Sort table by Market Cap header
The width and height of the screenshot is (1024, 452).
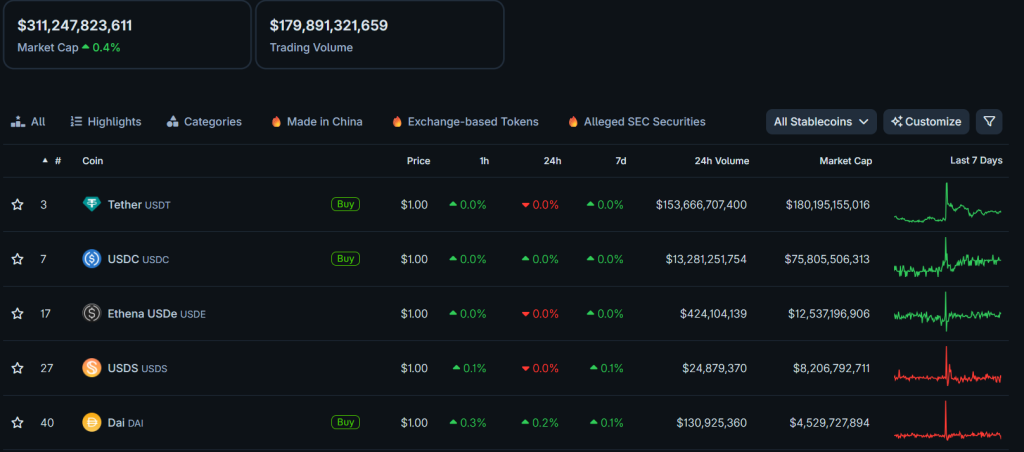(845, 161)
